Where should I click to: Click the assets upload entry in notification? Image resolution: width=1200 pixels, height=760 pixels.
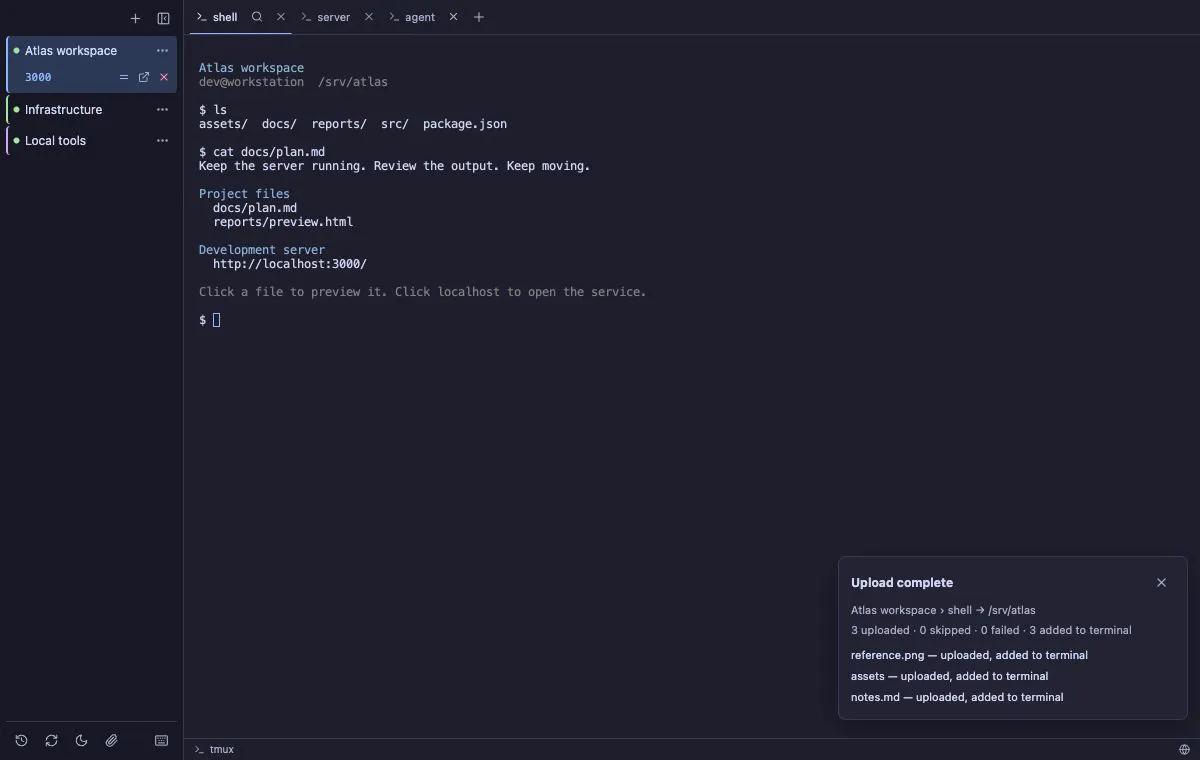pos(949,676)
